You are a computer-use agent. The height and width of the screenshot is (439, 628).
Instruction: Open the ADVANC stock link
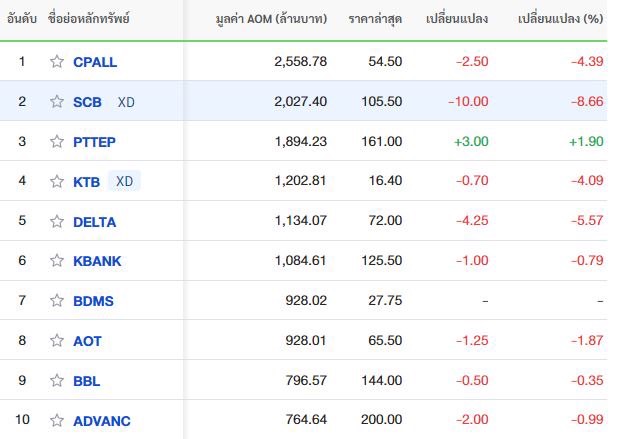[102, 421]
